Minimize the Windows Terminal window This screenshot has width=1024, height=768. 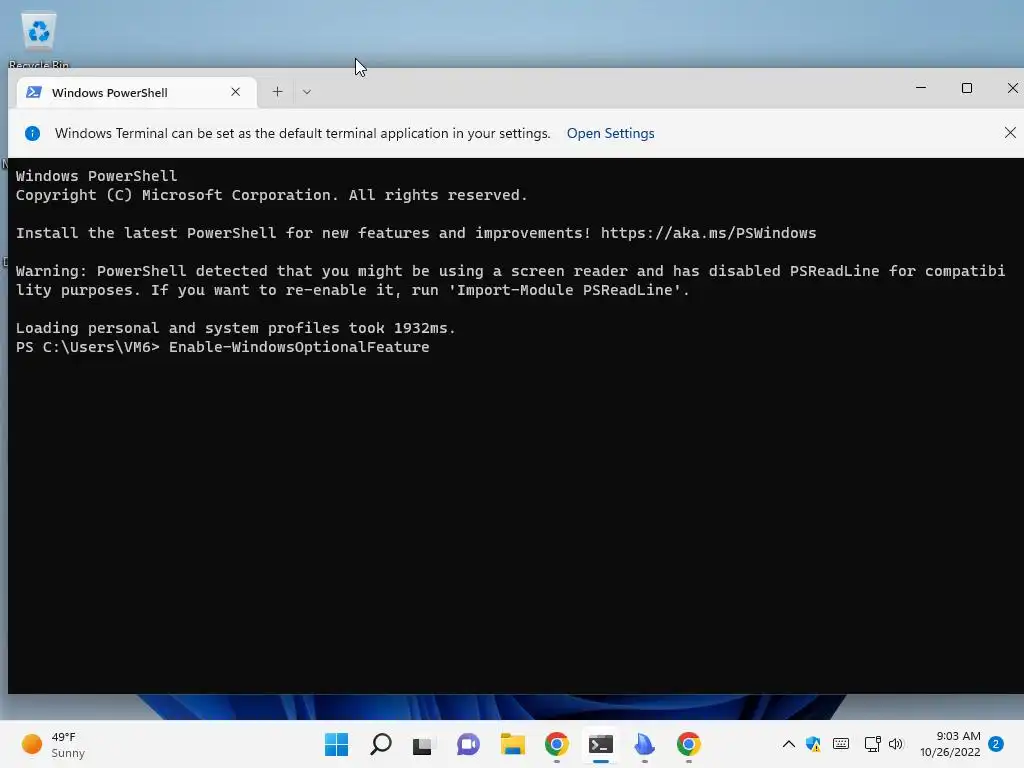click(921, 88)
